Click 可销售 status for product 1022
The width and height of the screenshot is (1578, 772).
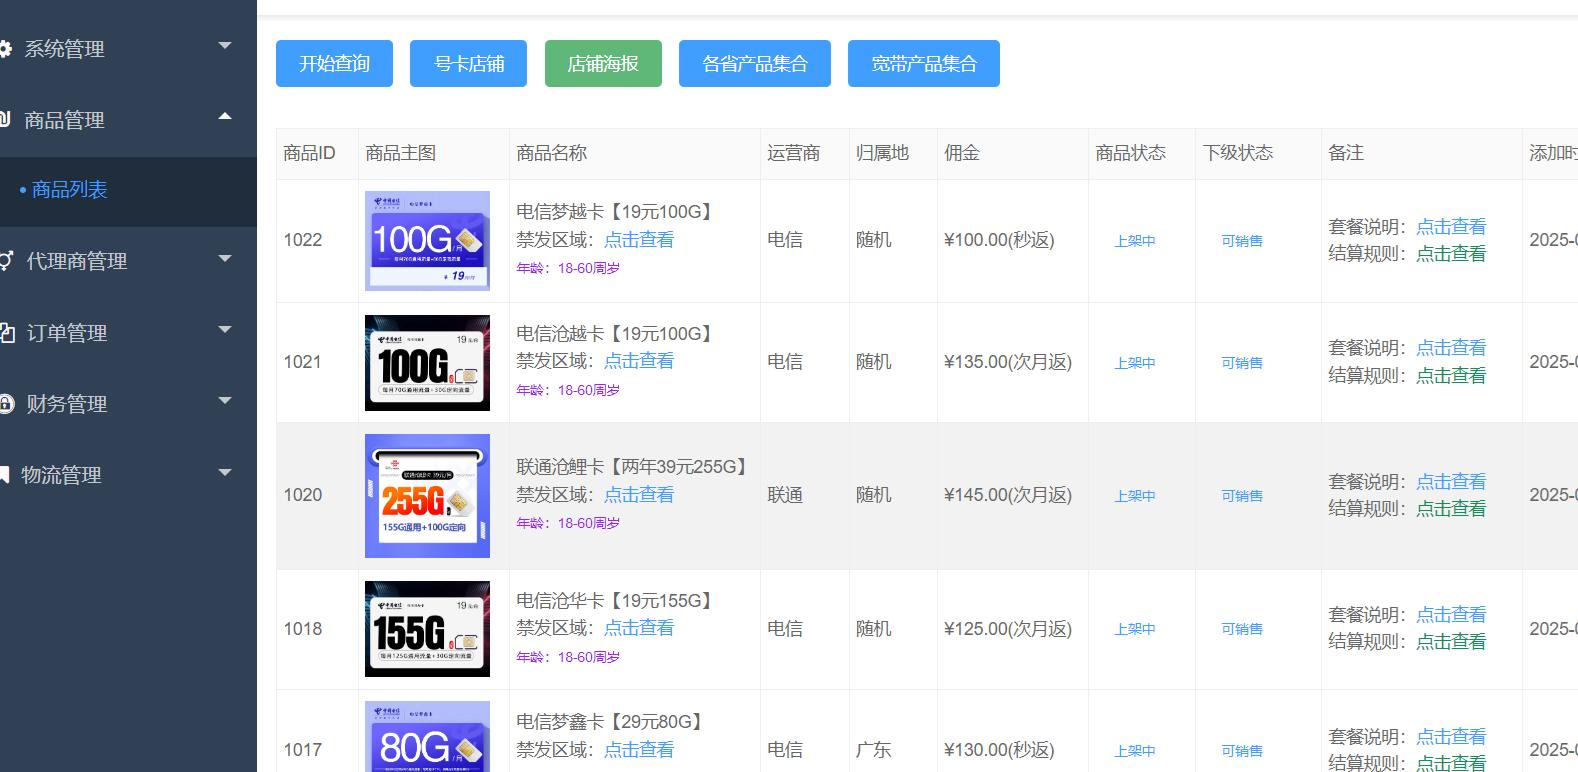tap(1242, 241)
